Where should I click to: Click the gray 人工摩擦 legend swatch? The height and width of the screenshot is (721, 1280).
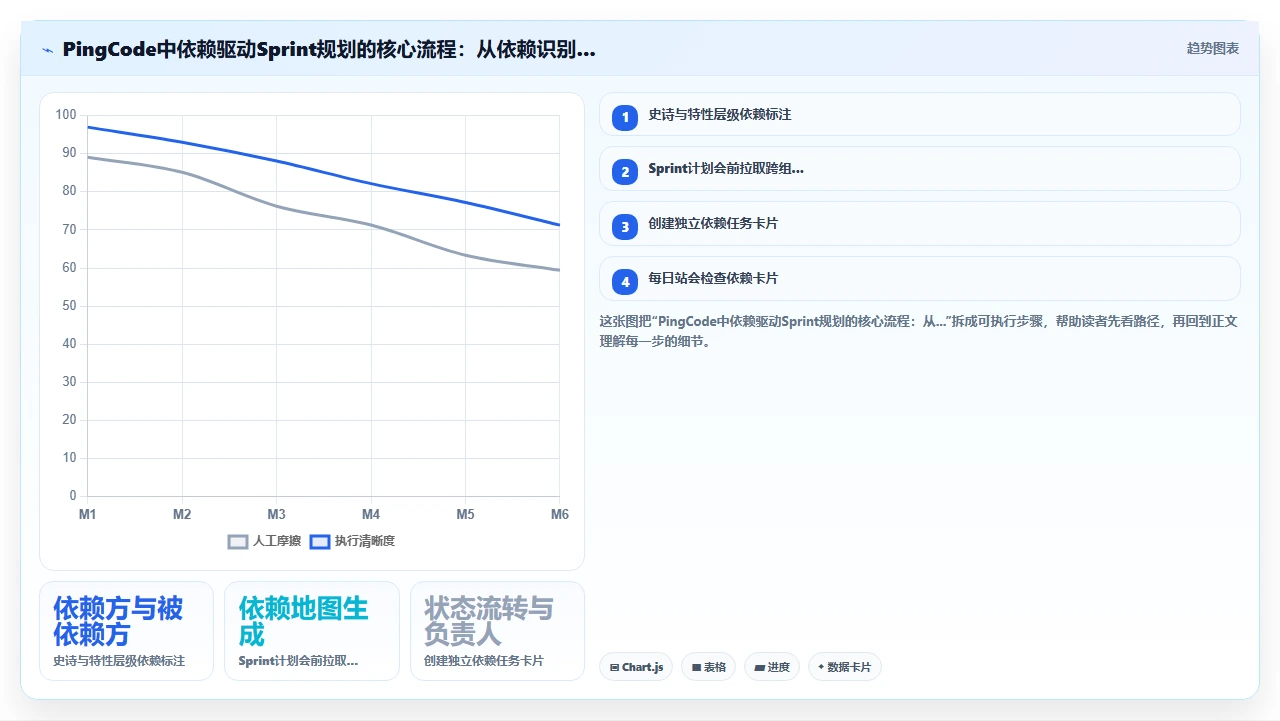click(238, 542)
